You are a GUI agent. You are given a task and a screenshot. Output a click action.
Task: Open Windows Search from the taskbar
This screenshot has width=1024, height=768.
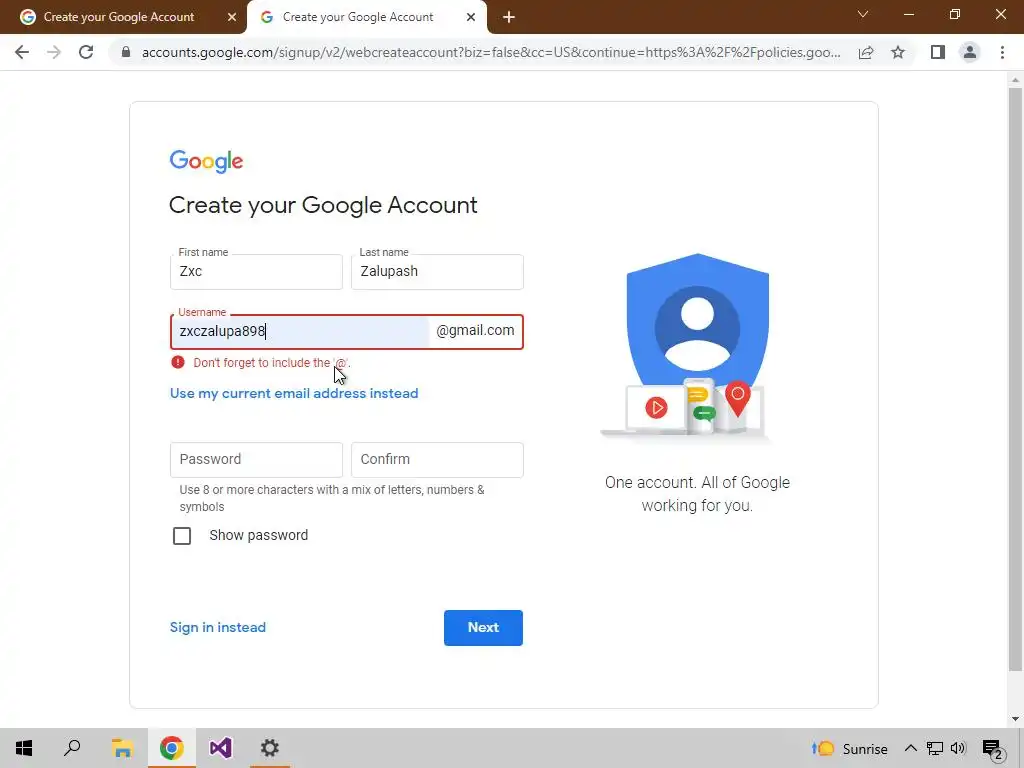[x=72, y=748]
